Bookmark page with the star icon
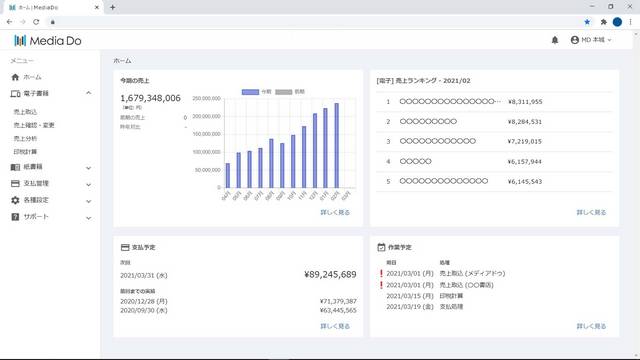 click(587, 22)
